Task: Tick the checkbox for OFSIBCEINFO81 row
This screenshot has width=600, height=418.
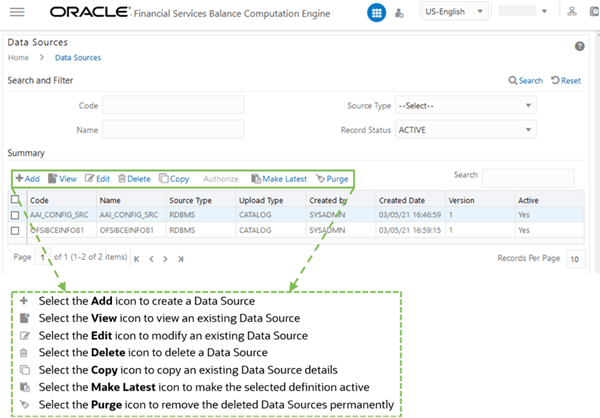Action: pos(15,230)
